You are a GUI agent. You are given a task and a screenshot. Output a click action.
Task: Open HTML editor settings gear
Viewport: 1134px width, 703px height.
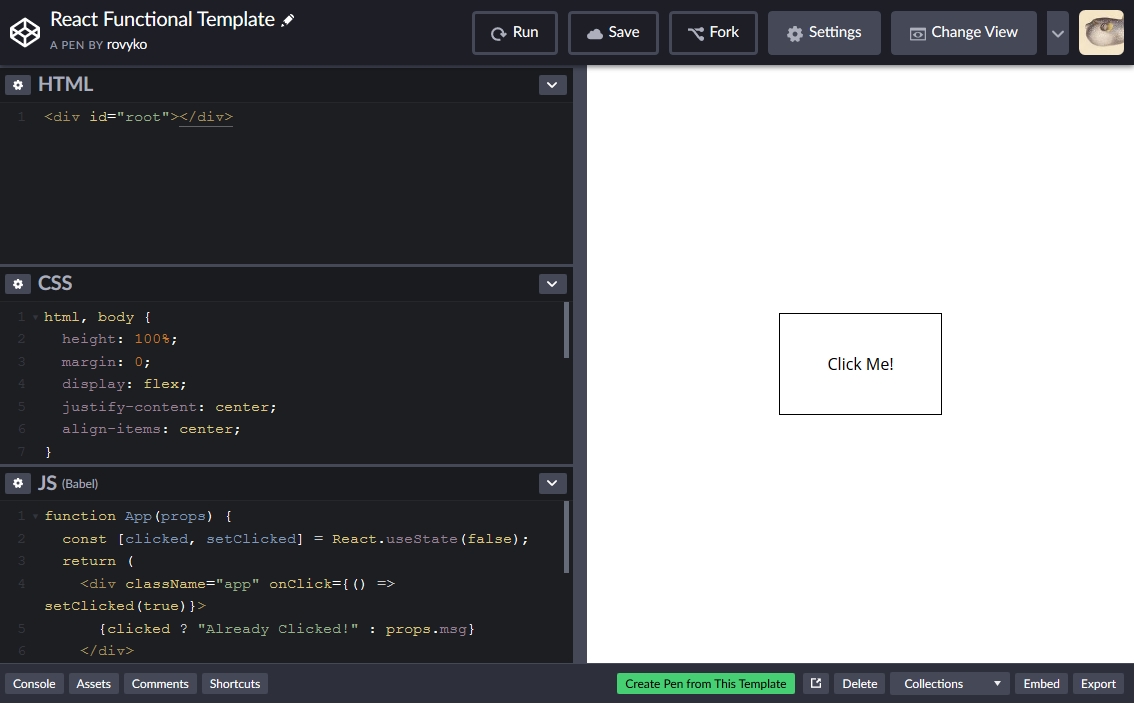click(x=18, y=85)
